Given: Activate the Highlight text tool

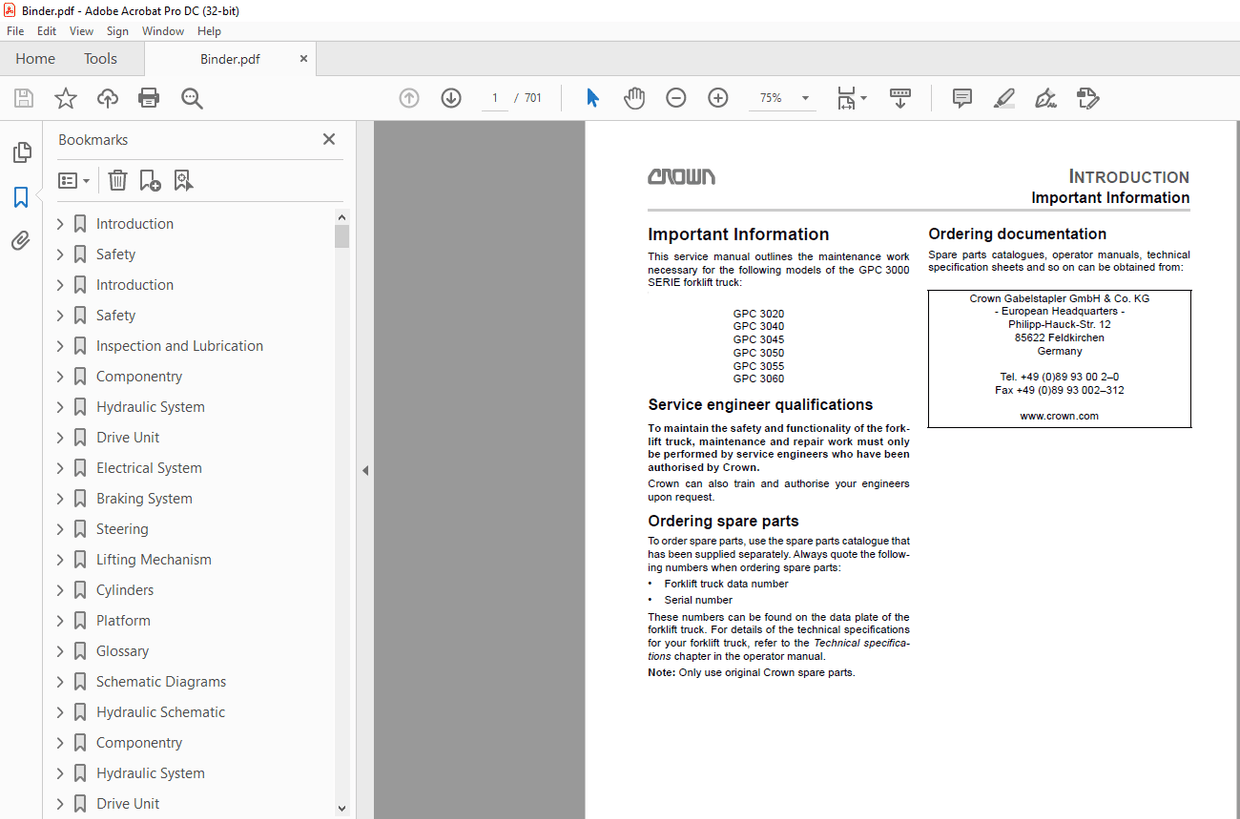Looking at the screenshot, I should (x=1004, y=98).
